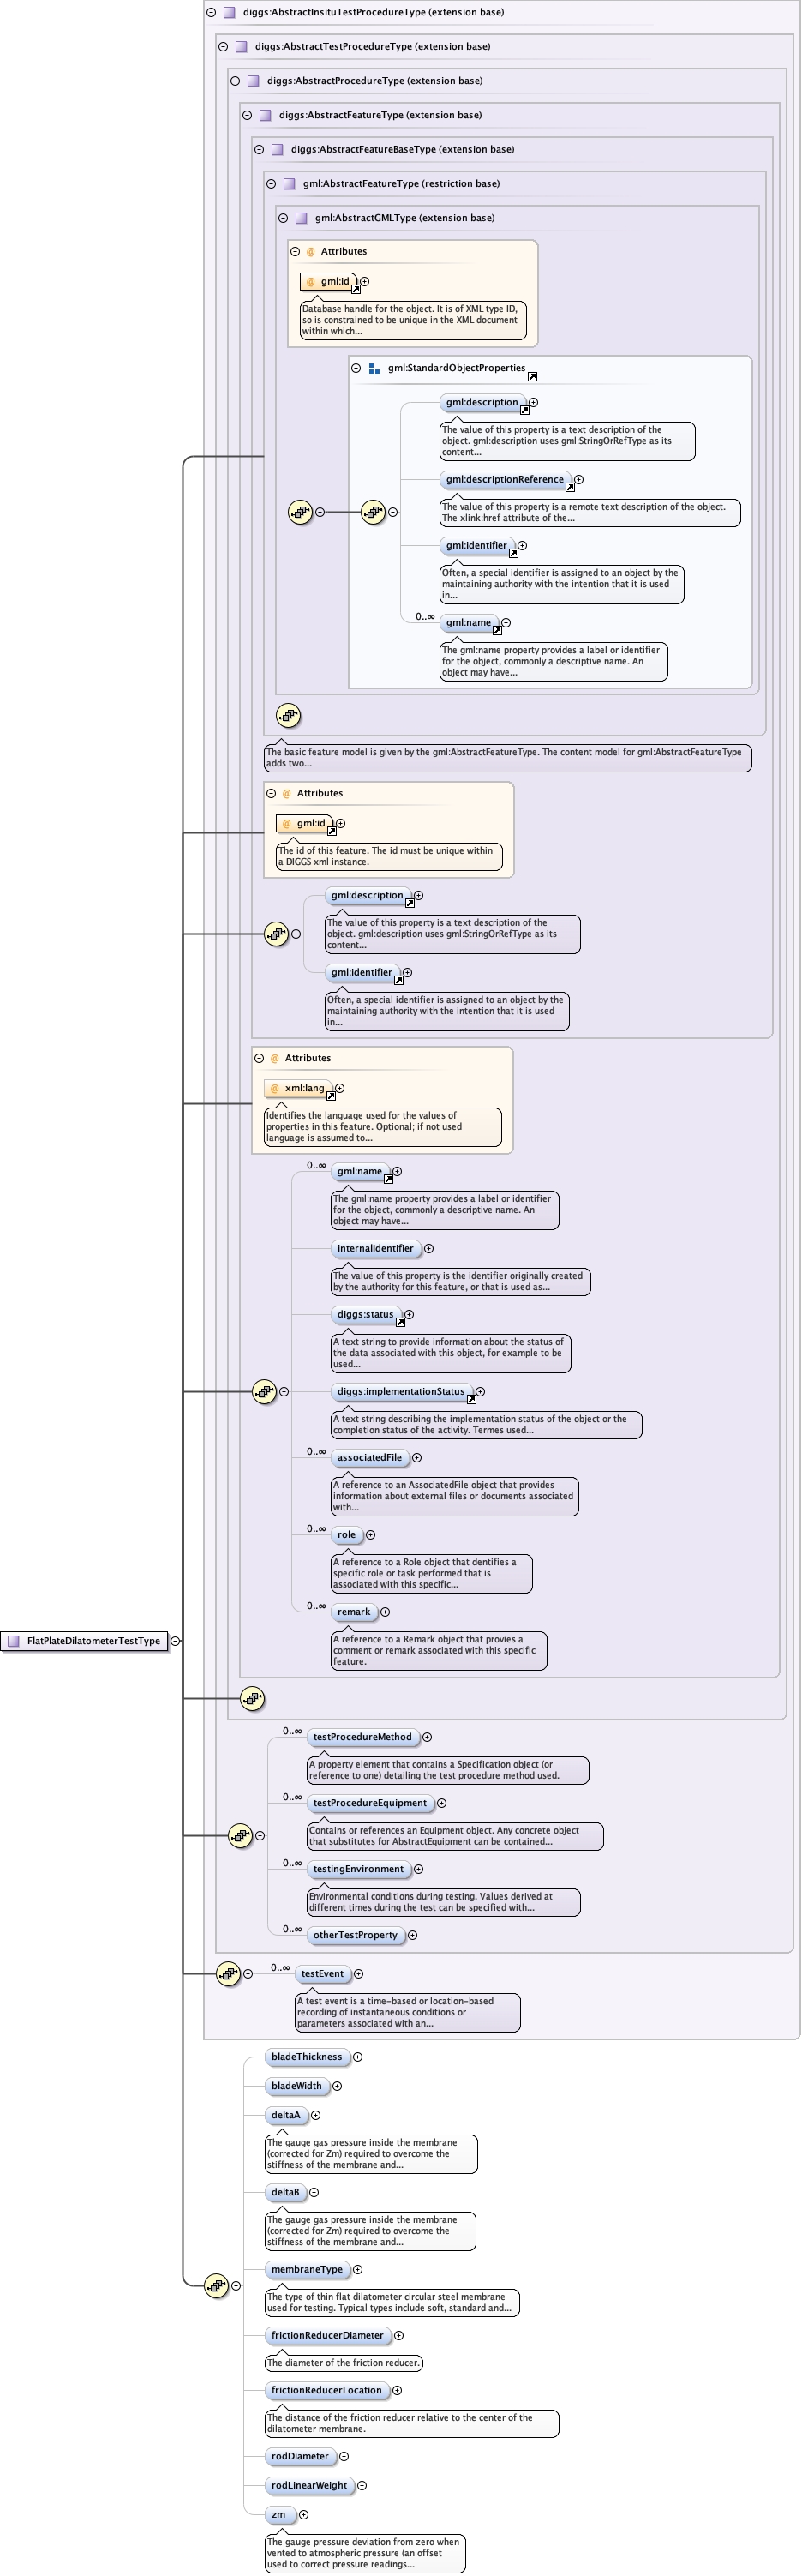
Task: Expand the otherTestProperty element
Action: pos(413,1935)
